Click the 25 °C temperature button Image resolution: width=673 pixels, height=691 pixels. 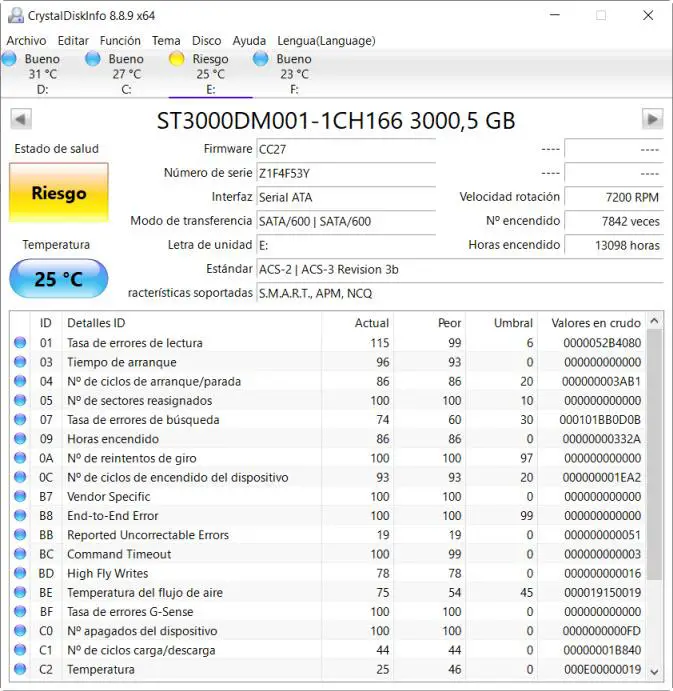[x=59, y=279]
